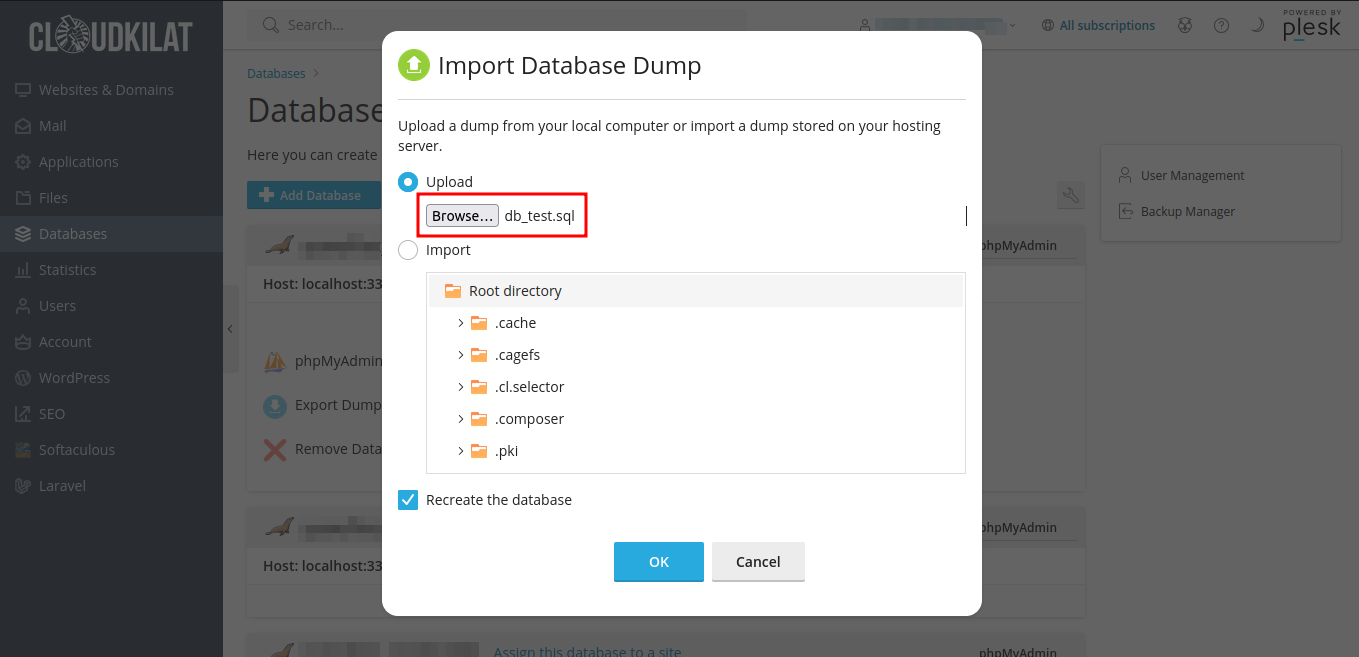
Task: Open Websites & Domains in sidebar
Action: 106,90
